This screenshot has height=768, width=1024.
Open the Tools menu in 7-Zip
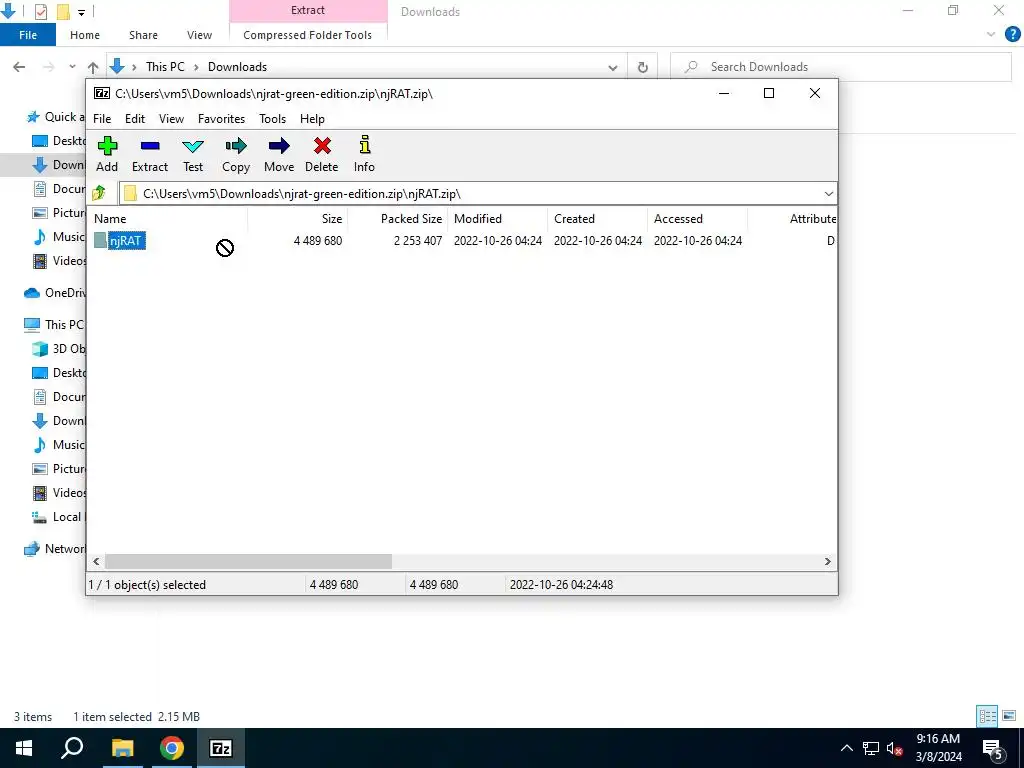point(272,119)
